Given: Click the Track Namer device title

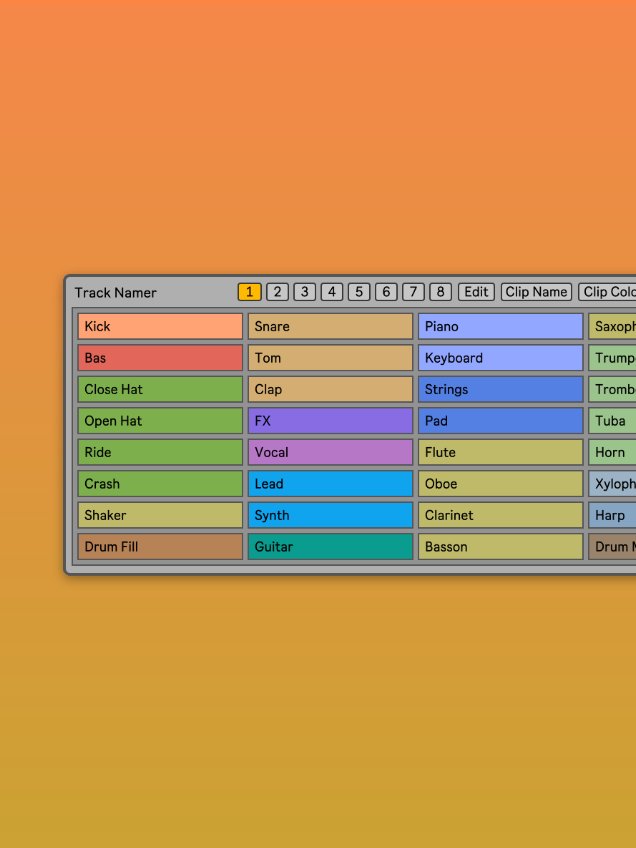Looking at the screenshot, I should pyautogui.click(x=115, y=293).
